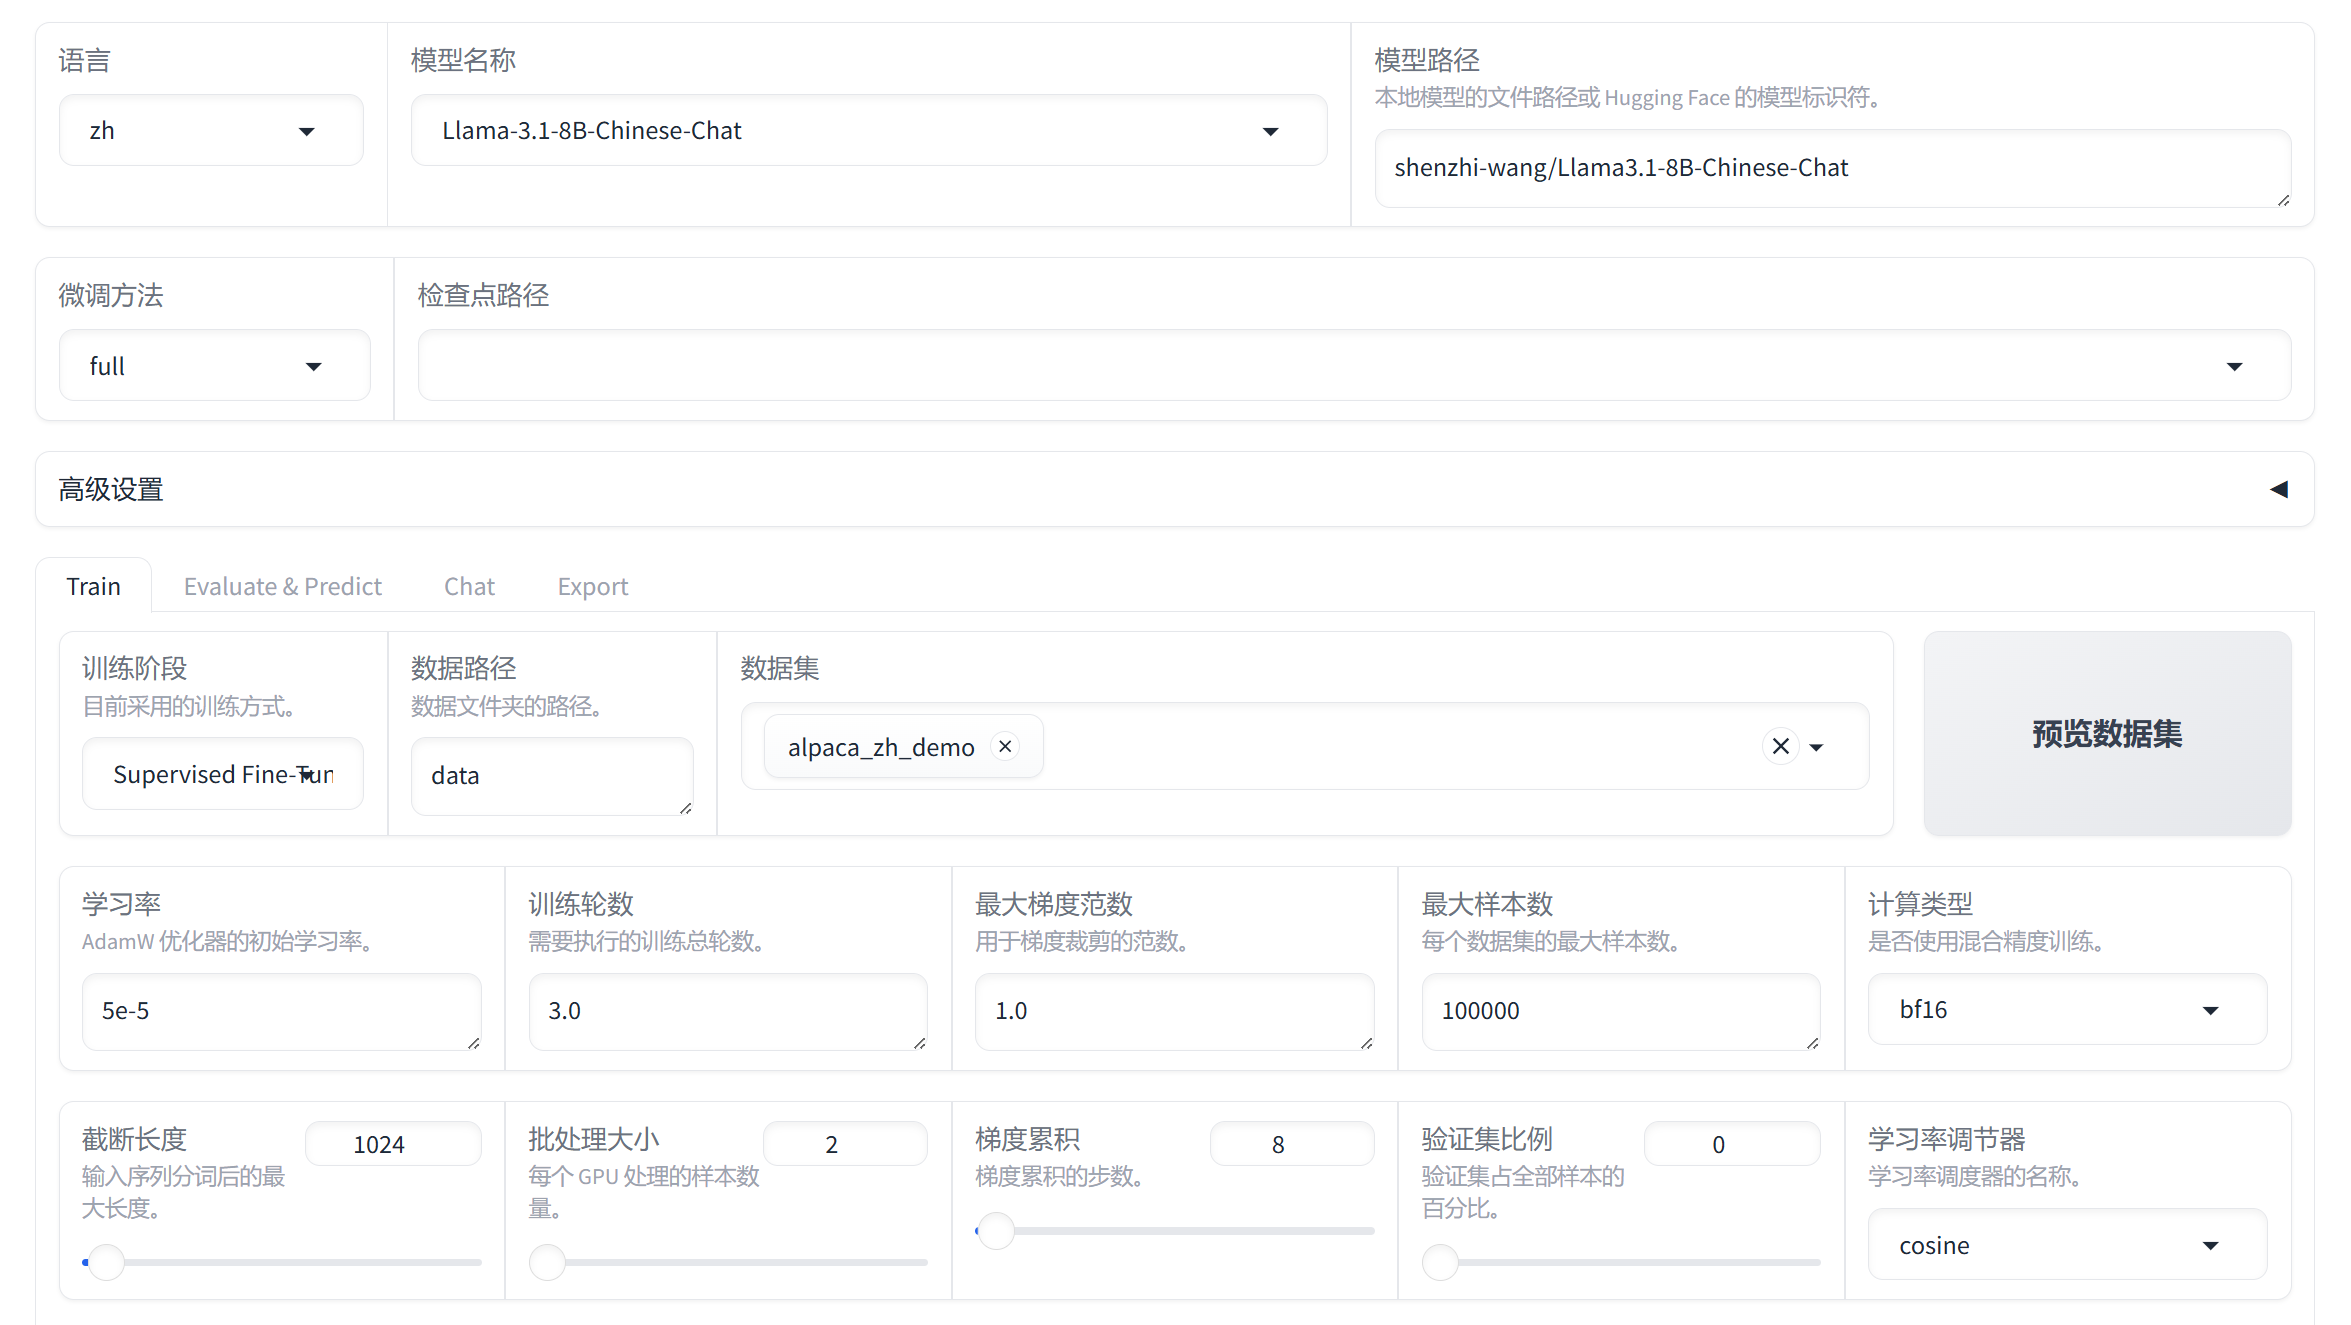Image resolution: width=2351 pixels, height=1325 pixels.
Task: Select the Train tab
Action: pyautogui.click(x=93, y=585)
